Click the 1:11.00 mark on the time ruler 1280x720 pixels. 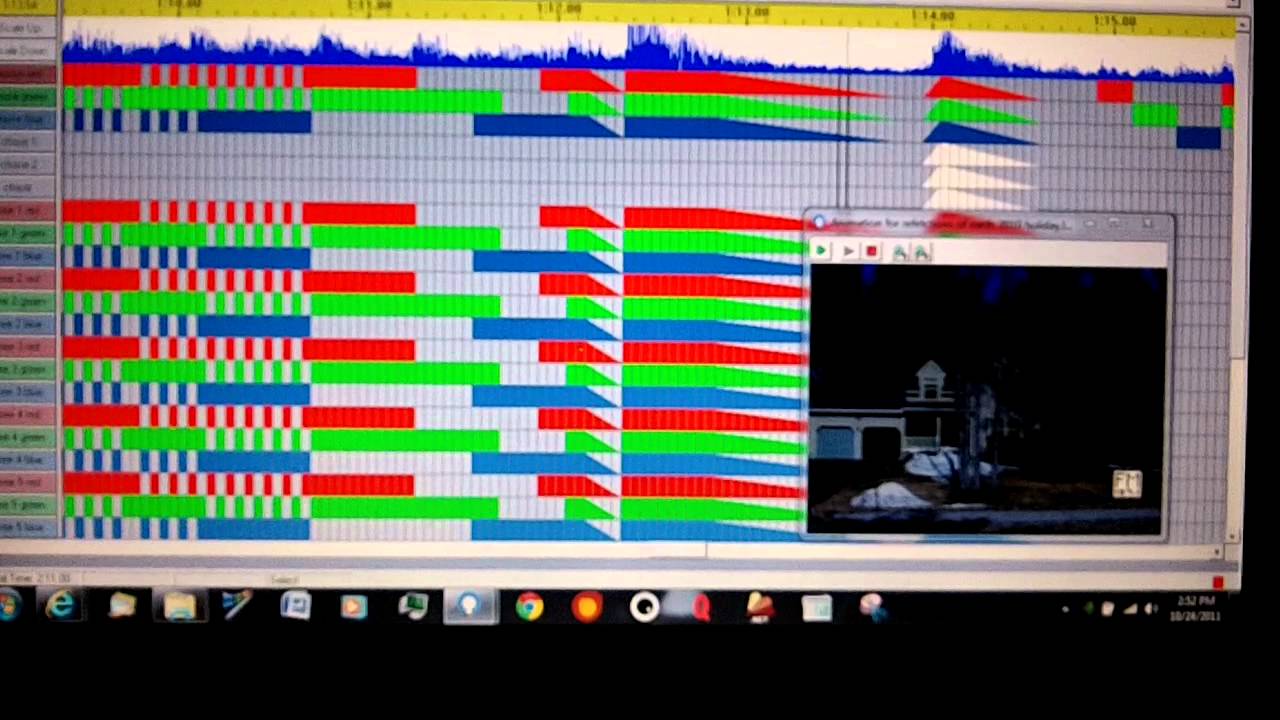coord(369,7)
